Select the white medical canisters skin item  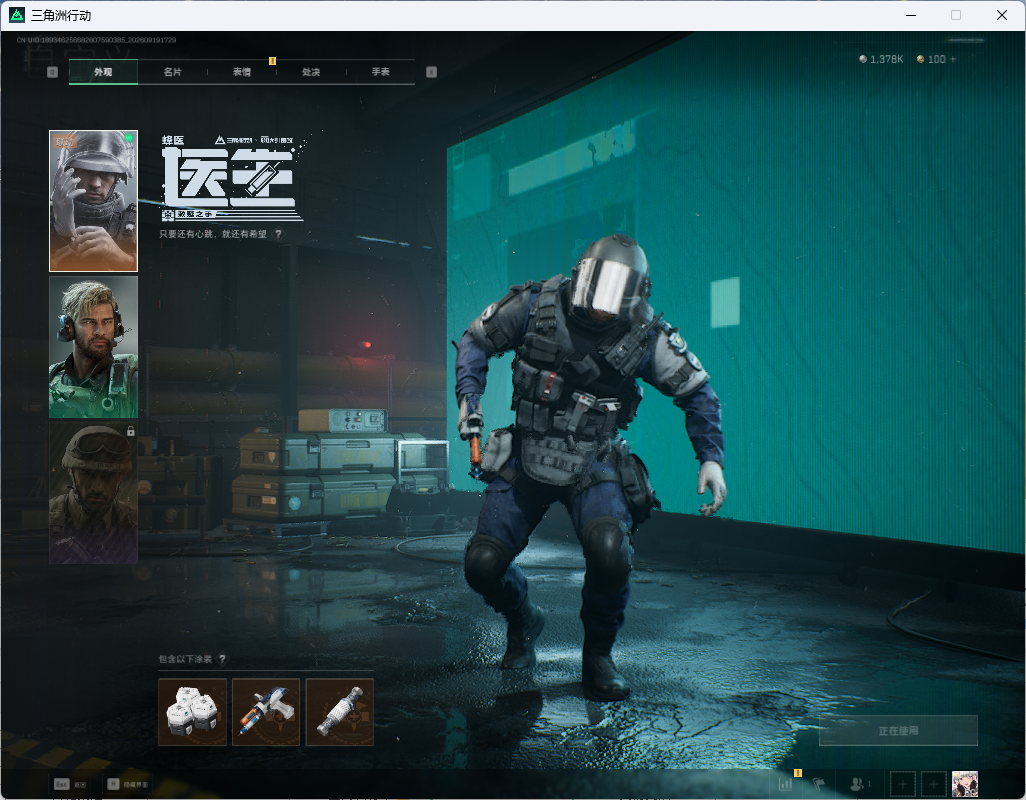pyautogui.click(x=192, y=712)
